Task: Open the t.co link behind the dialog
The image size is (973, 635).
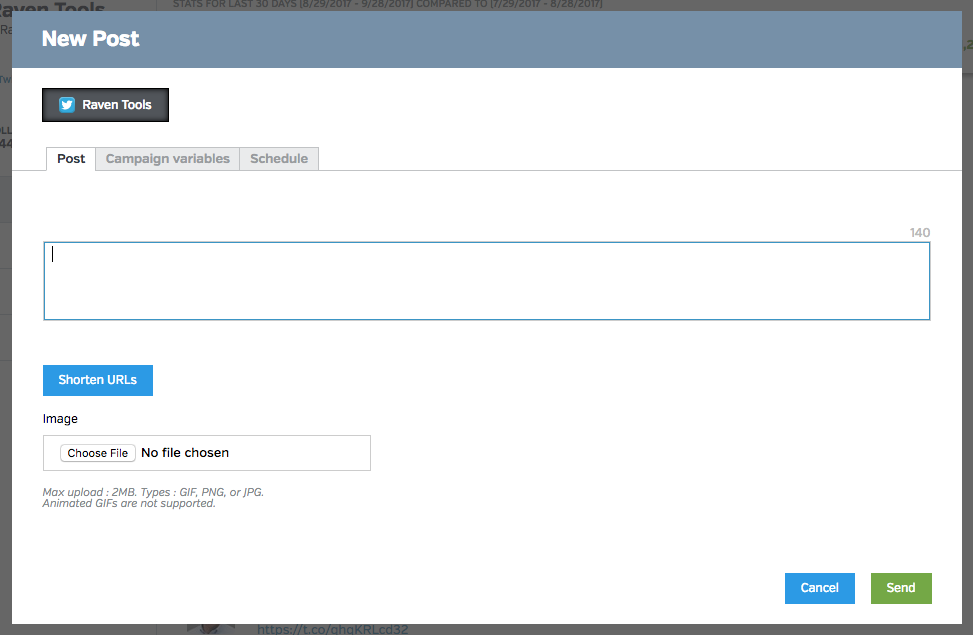Action: click(x=332, y=629)
